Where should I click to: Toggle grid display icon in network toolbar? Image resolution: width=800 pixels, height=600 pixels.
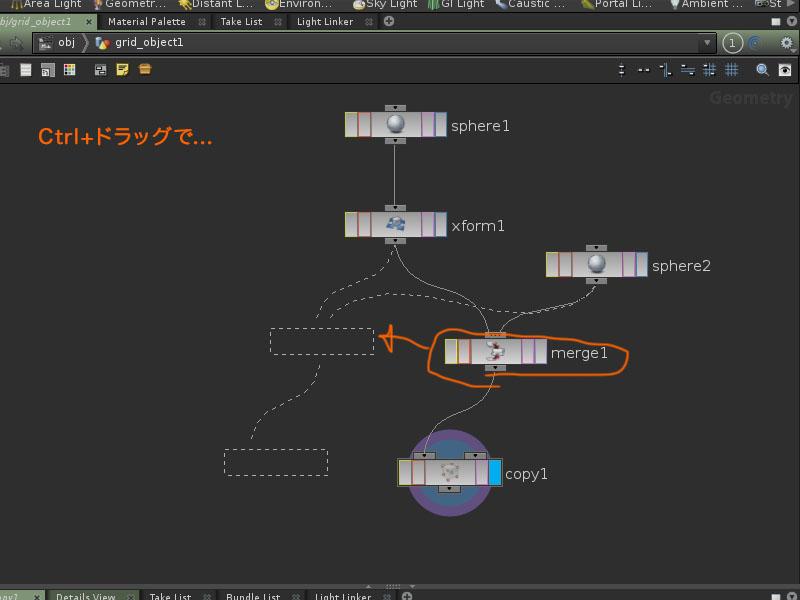[732, 70]
